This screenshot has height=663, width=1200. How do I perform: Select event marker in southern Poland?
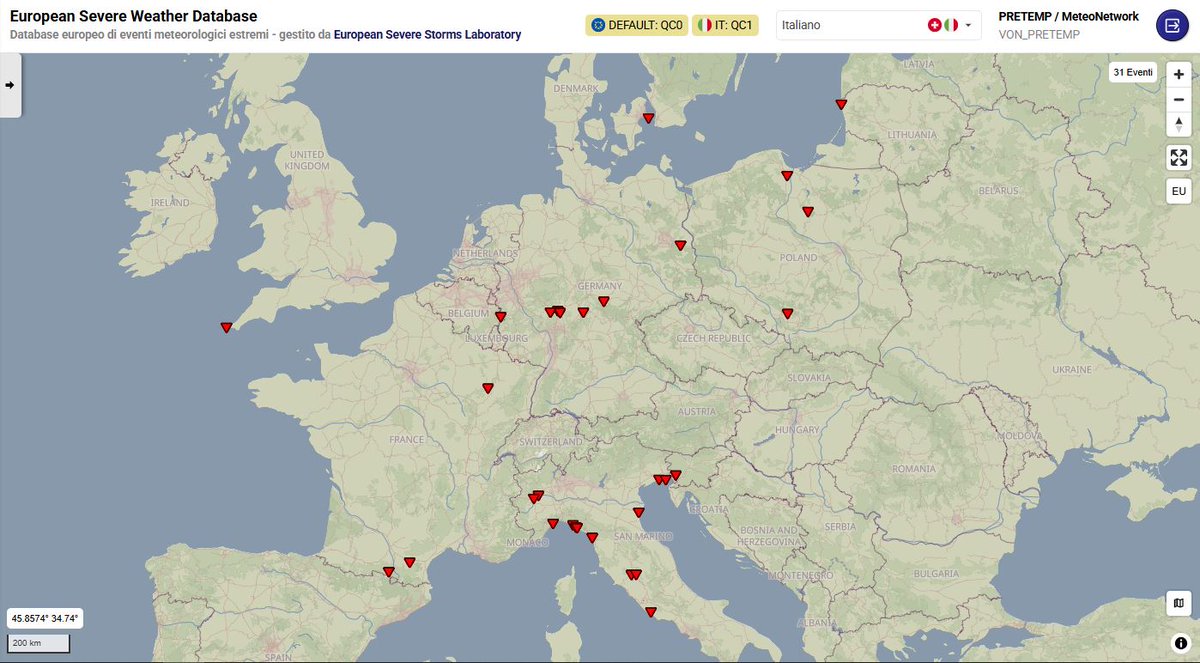[x=787, y=313]
